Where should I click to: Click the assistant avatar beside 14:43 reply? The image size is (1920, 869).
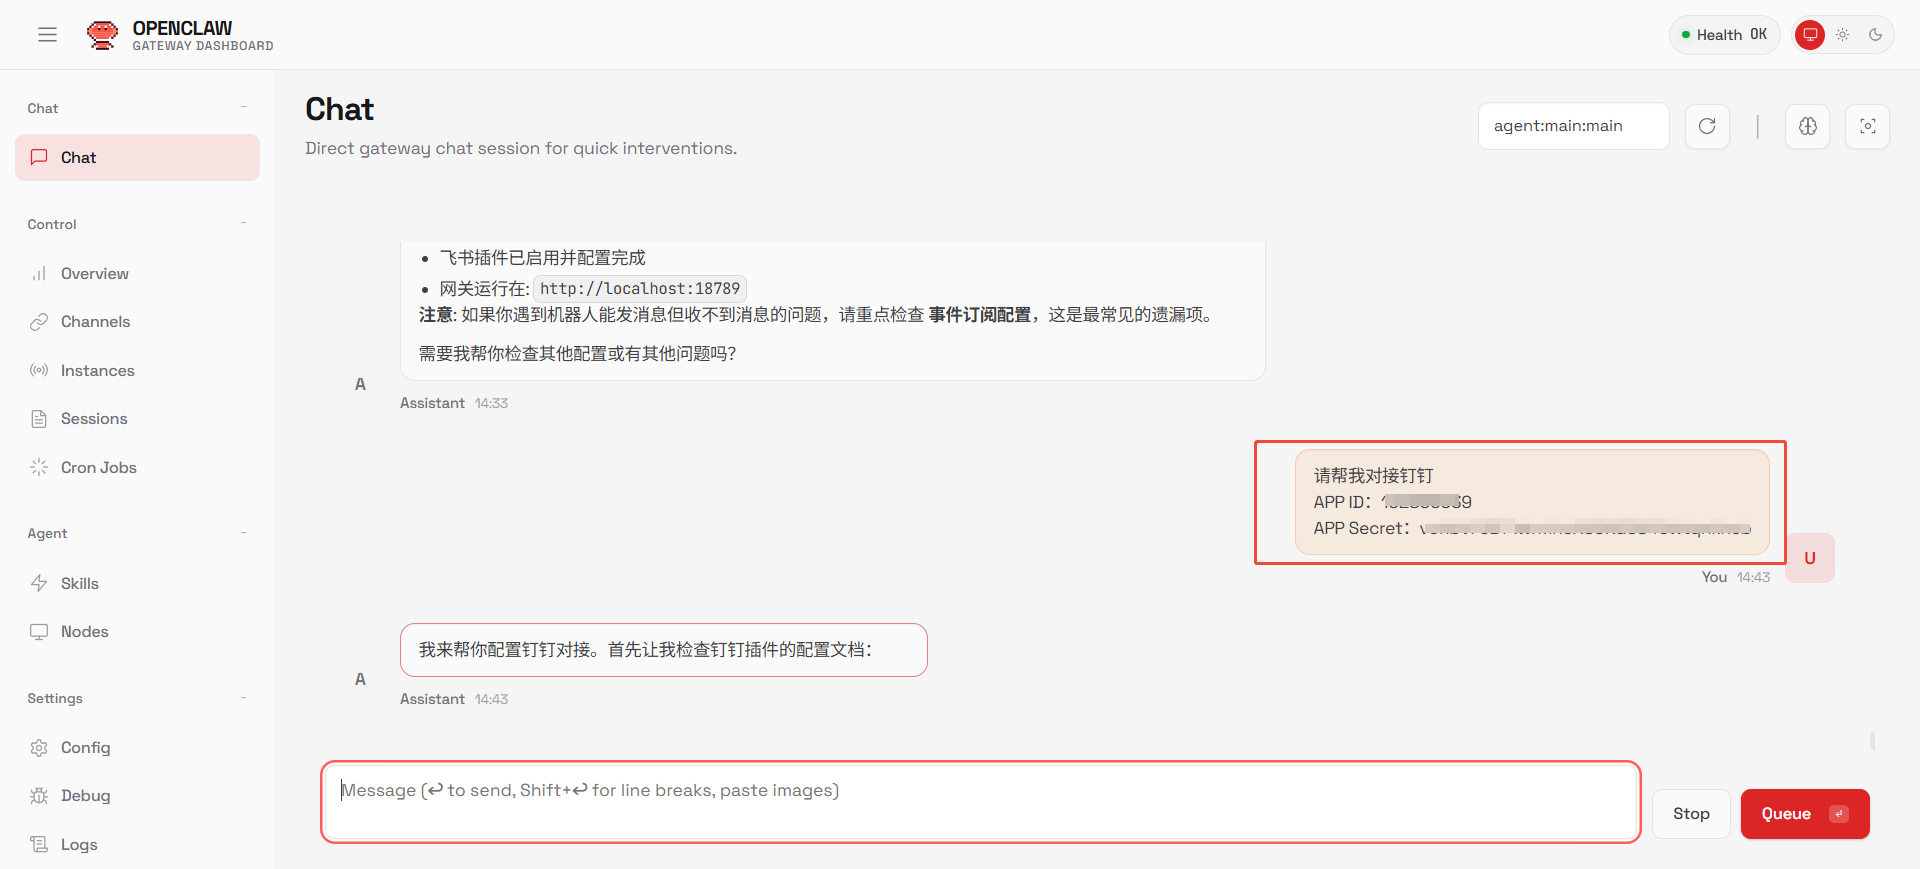coord(360,680)
